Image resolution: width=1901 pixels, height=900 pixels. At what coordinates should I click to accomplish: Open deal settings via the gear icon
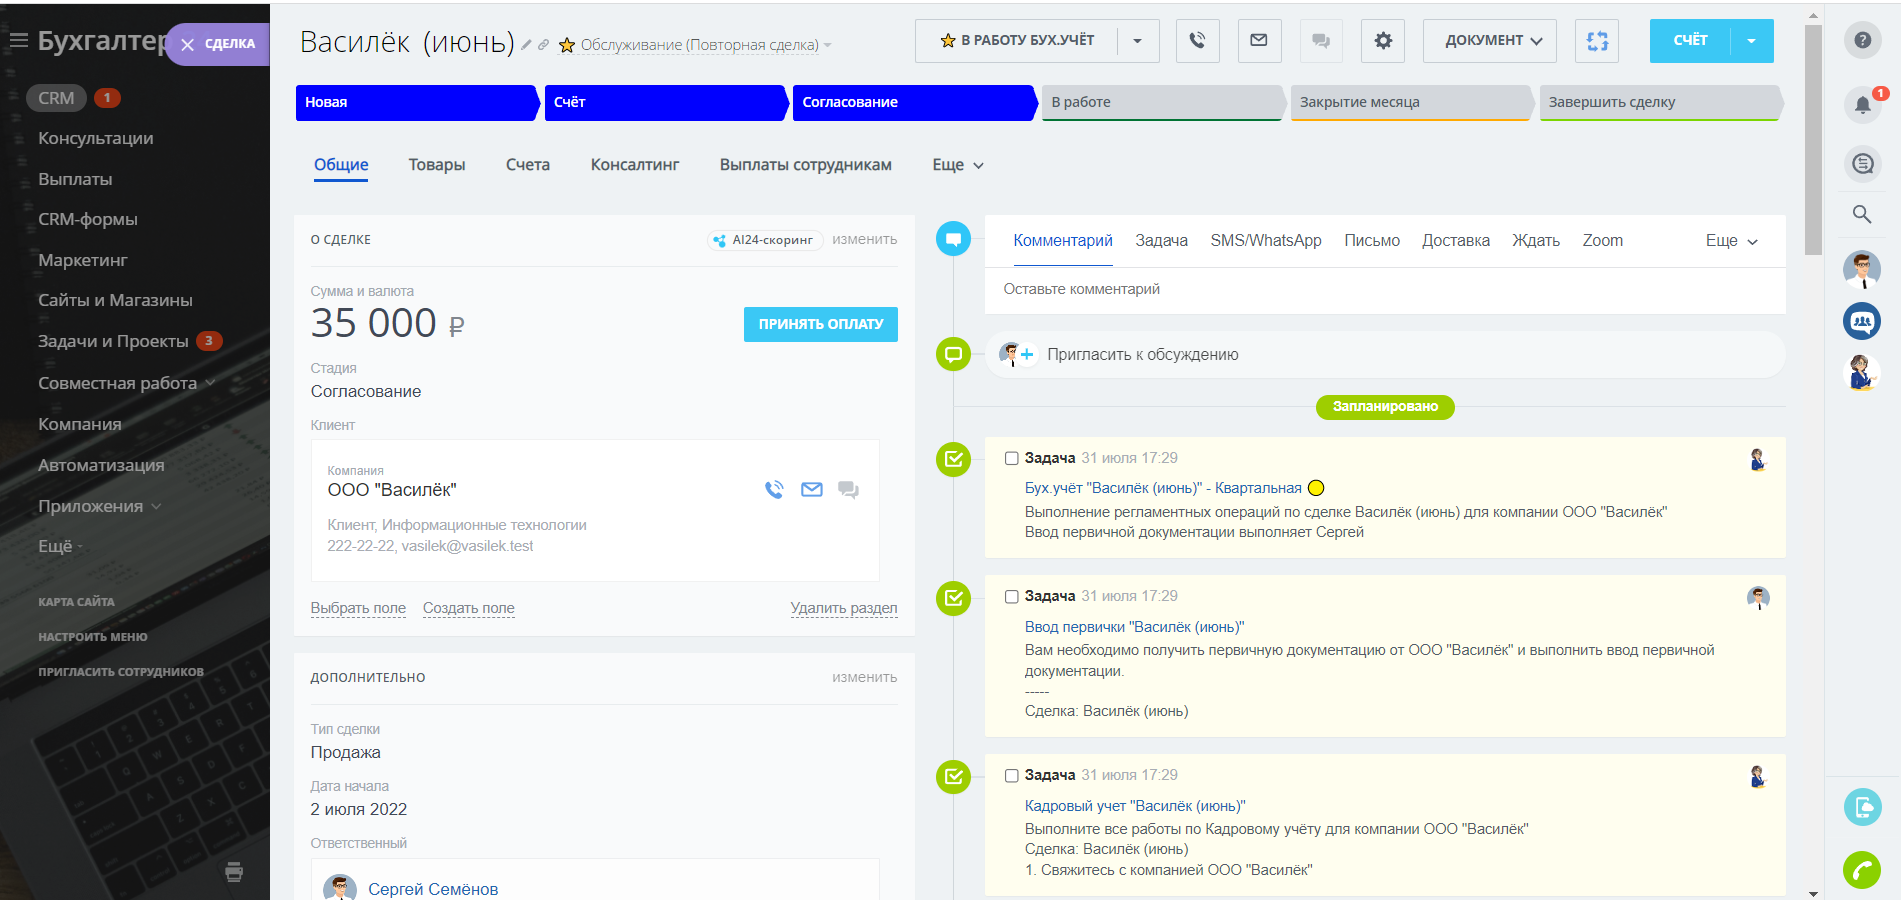pos(1383,41)
